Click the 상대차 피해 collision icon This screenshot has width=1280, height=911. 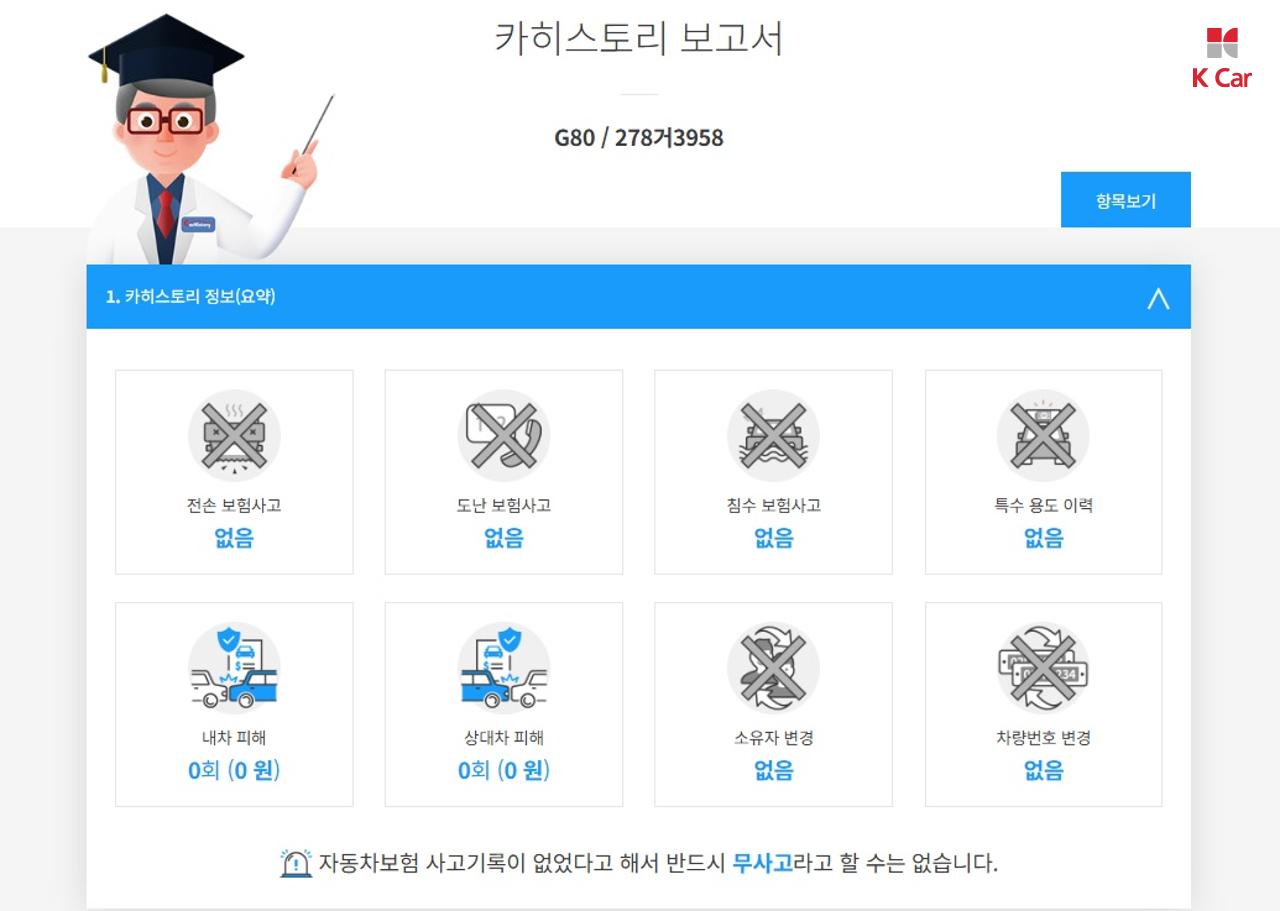[x=504, y=667]
